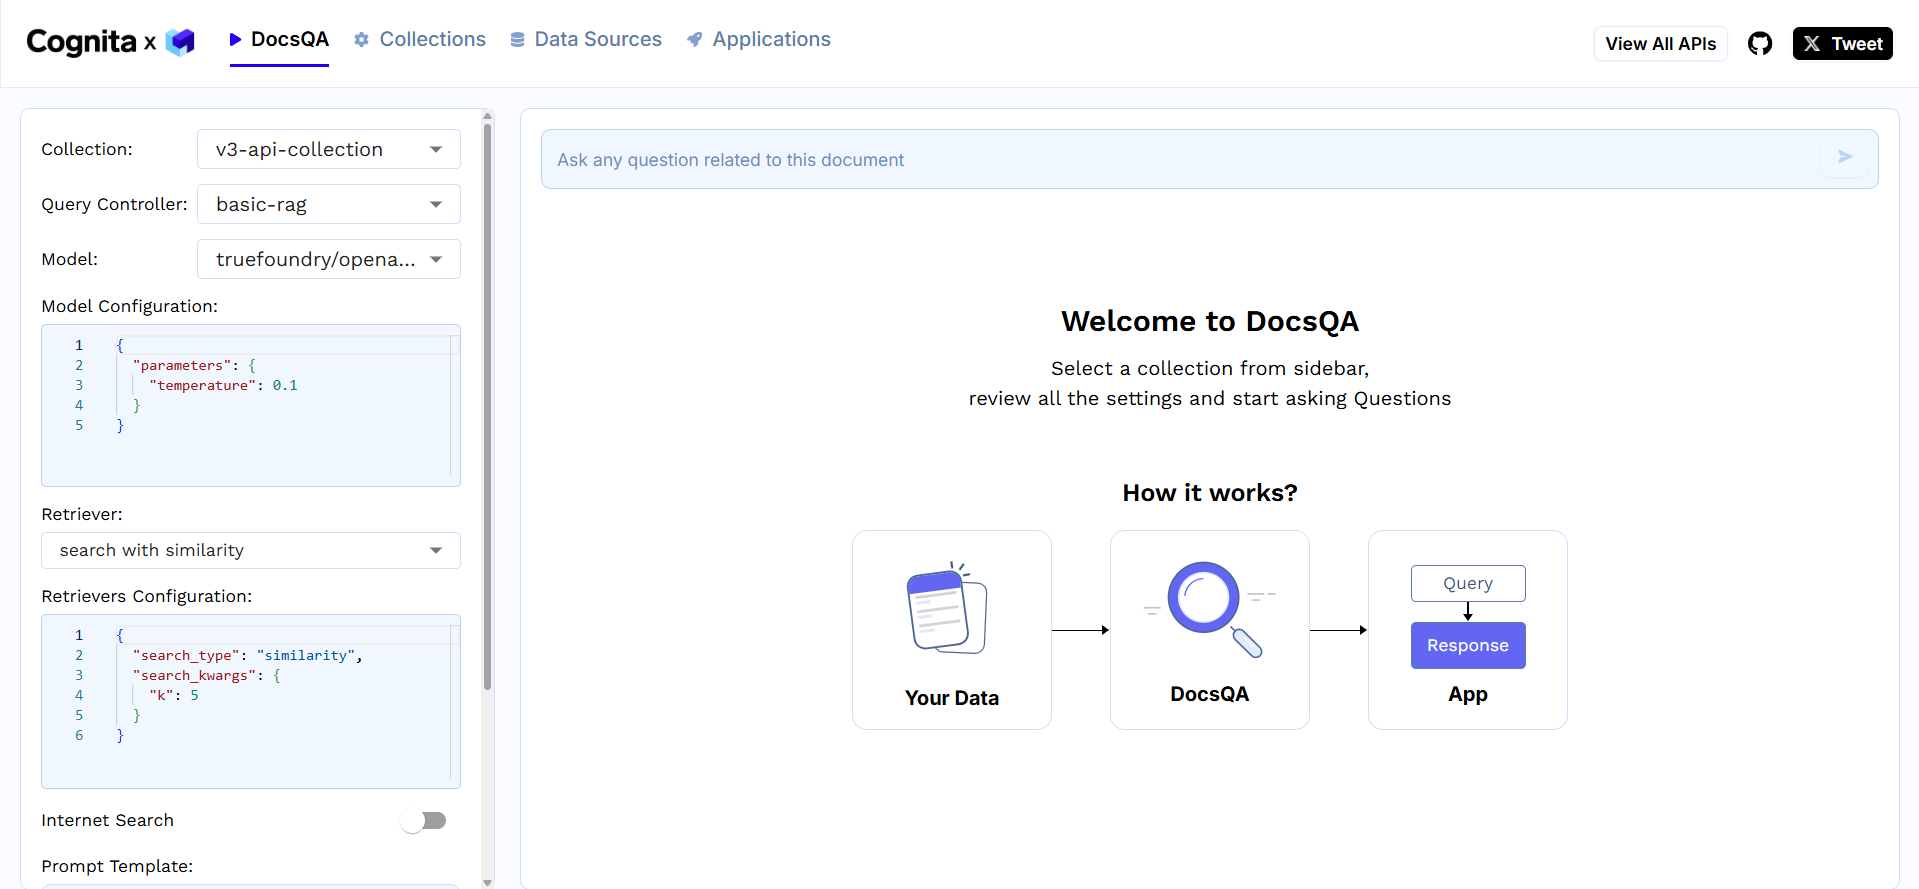Click the Your Data document illustration

[x=947, y=607]
